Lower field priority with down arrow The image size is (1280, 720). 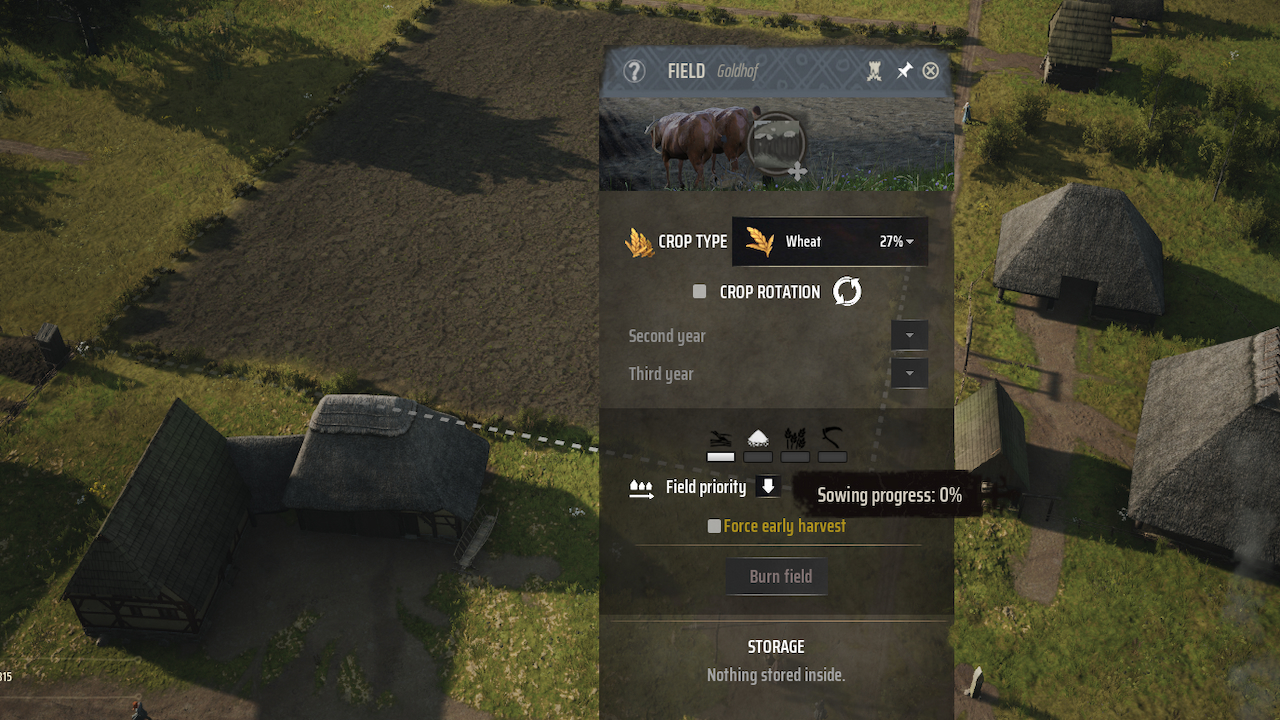click(768, 487)
